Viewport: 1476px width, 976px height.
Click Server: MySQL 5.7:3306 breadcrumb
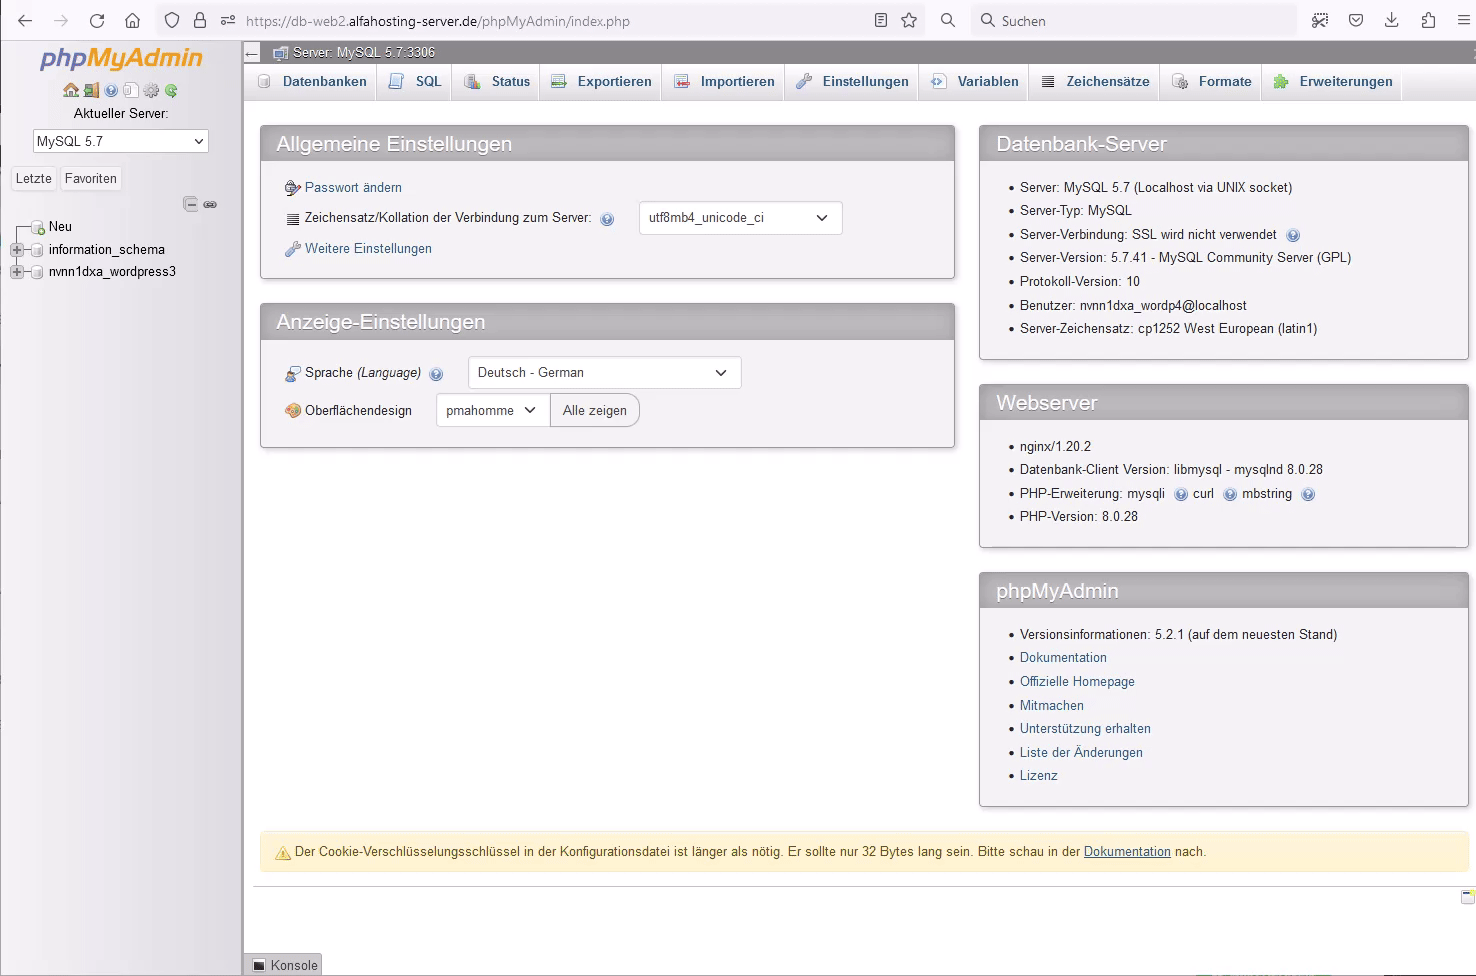pos(364,53)
